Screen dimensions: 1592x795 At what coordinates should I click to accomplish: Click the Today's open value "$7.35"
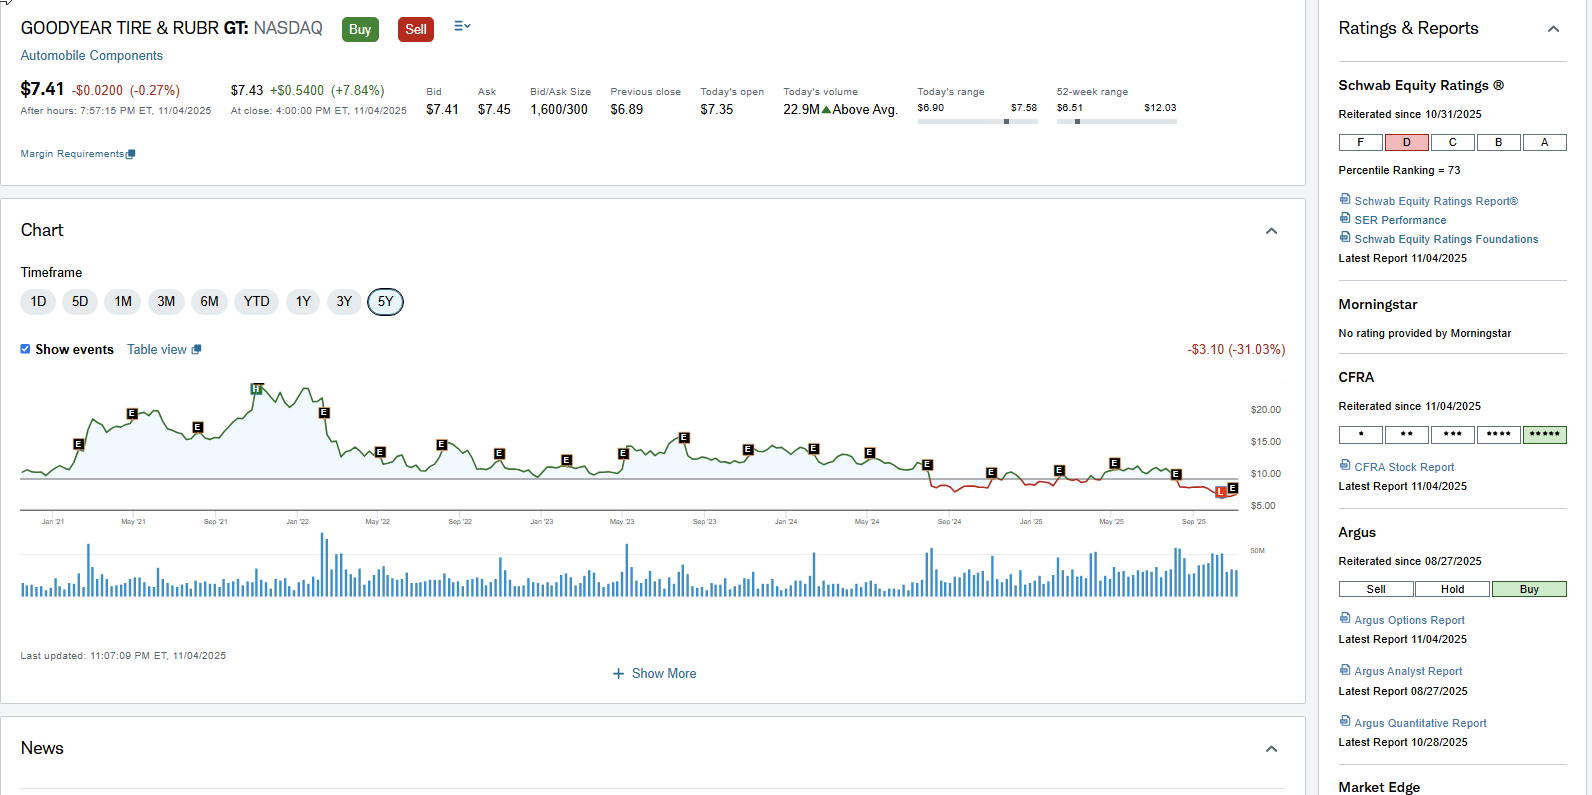point(717,110)
